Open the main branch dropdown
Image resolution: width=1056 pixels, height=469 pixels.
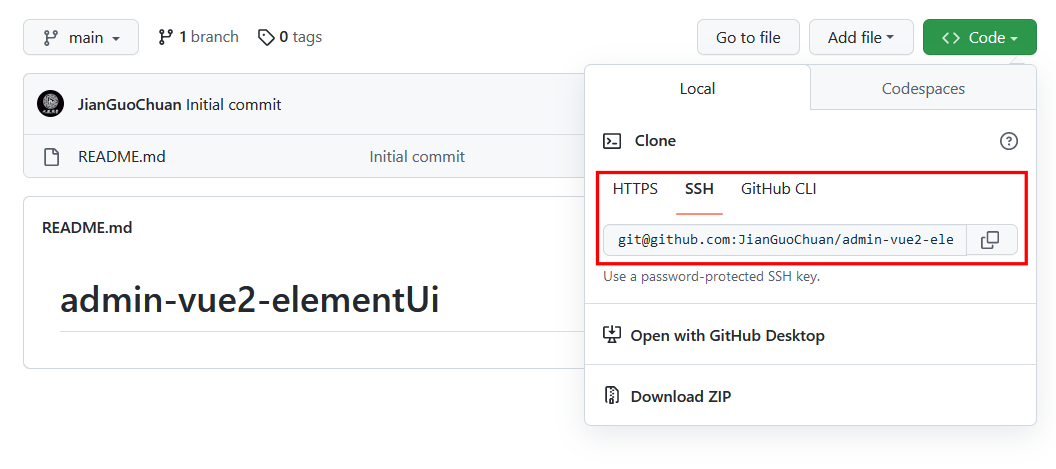point(81,37)
